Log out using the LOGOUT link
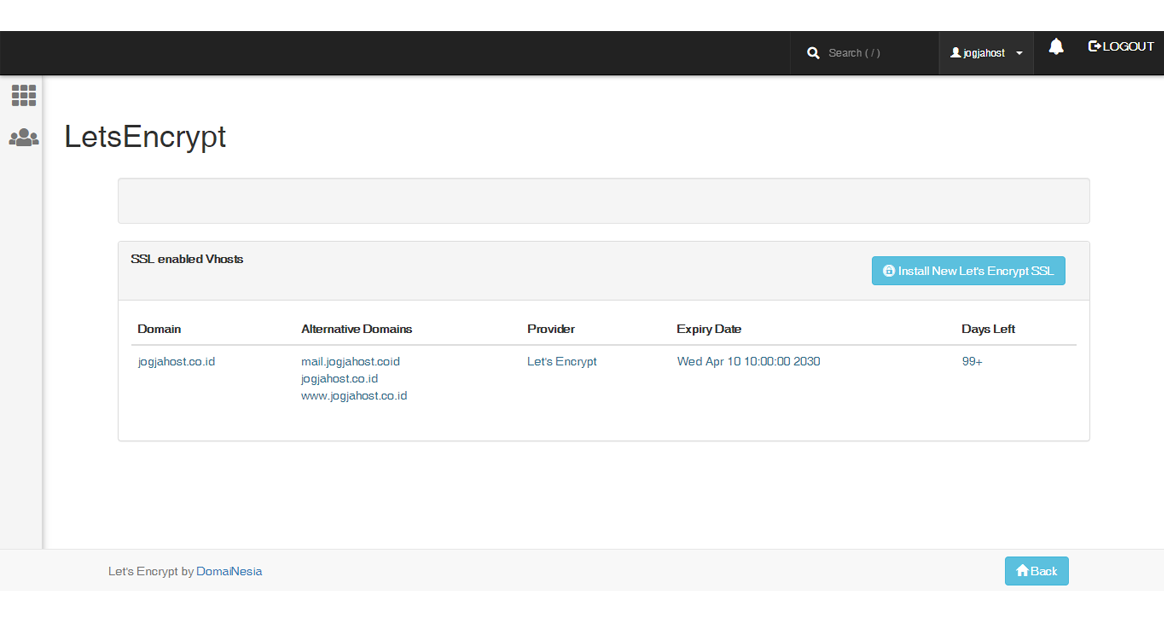The width and height of the screenshot is (1166, 626). [1121, 47]
